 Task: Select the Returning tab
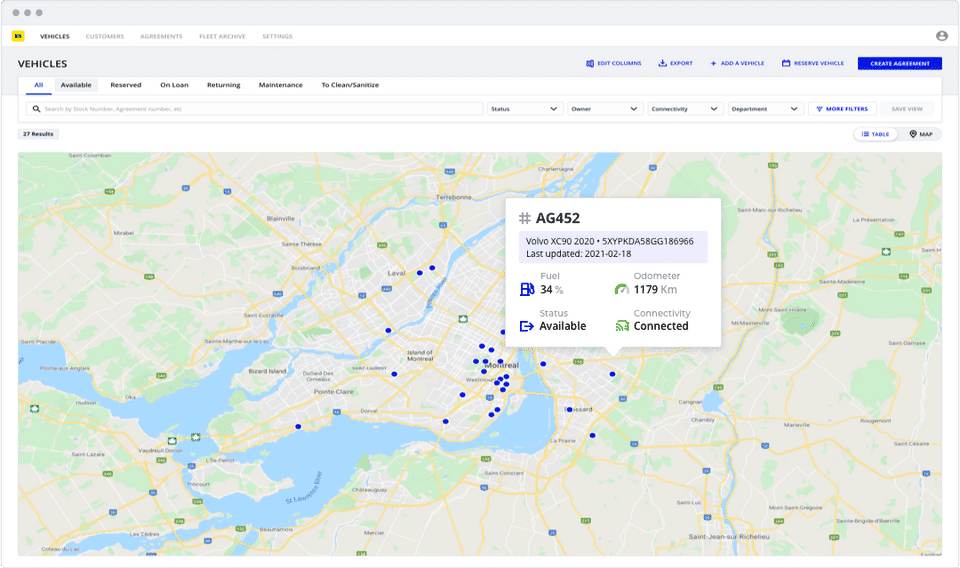[223, 85]
